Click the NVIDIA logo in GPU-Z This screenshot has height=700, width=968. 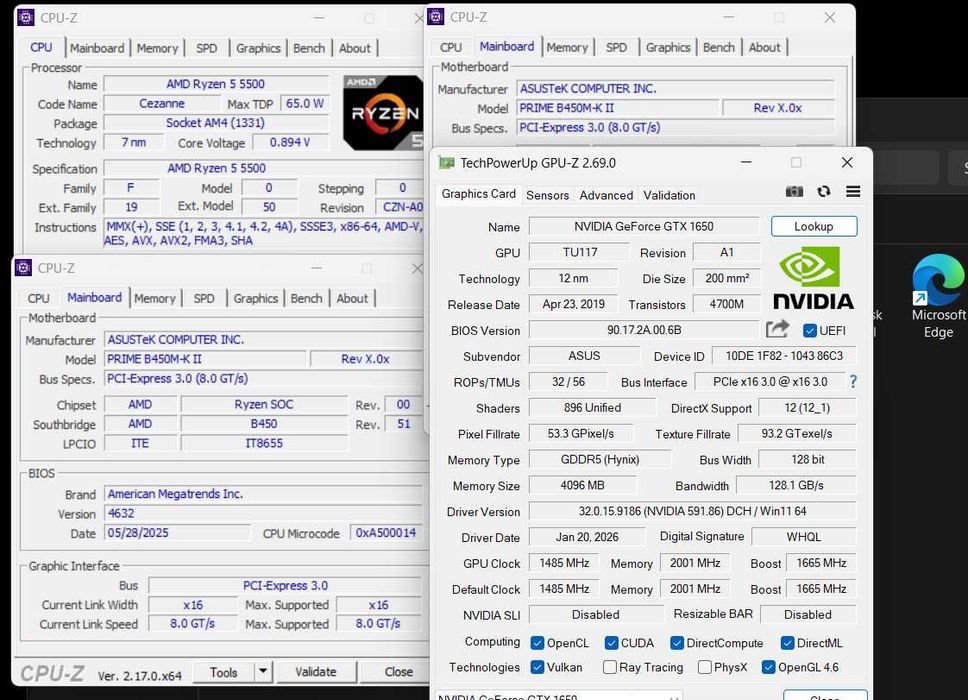coord(813,278)
